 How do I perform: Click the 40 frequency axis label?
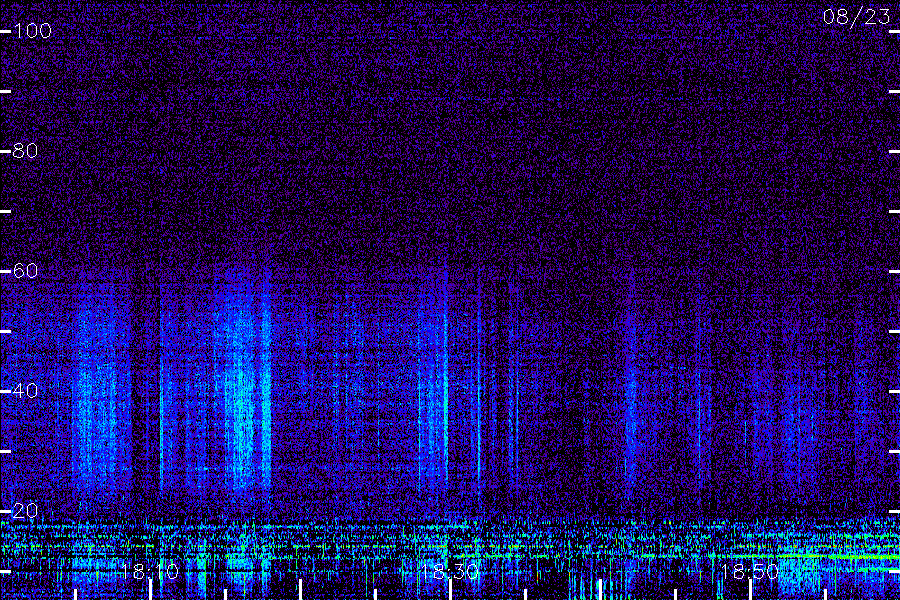(25, 391)
